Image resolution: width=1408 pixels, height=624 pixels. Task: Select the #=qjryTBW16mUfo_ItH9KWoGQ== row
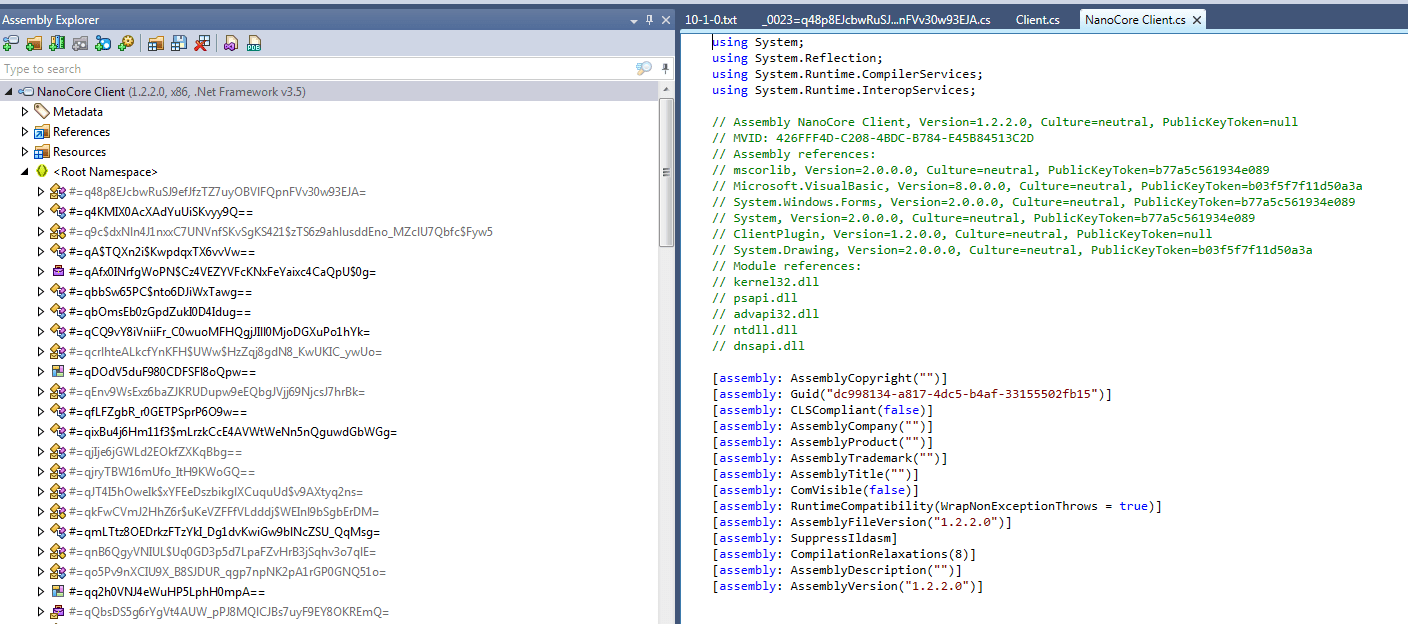330,471
